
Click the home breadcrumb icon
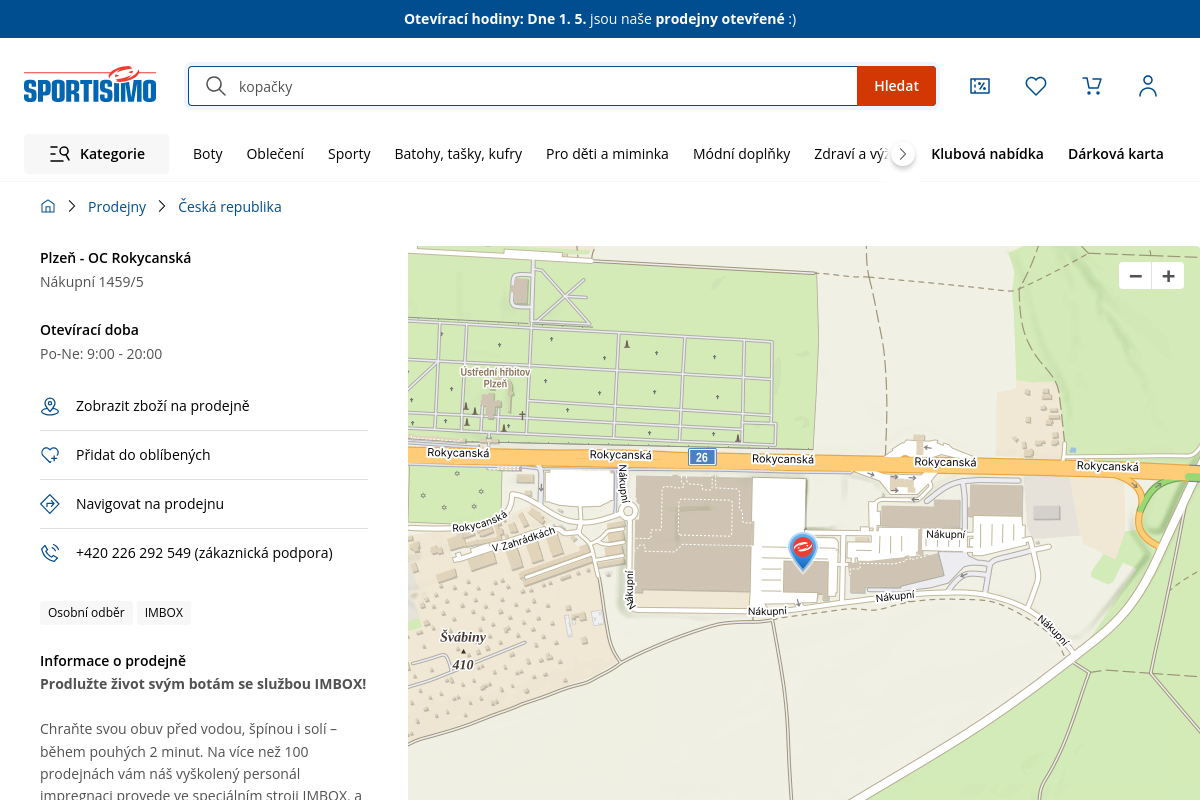point(48,207)
